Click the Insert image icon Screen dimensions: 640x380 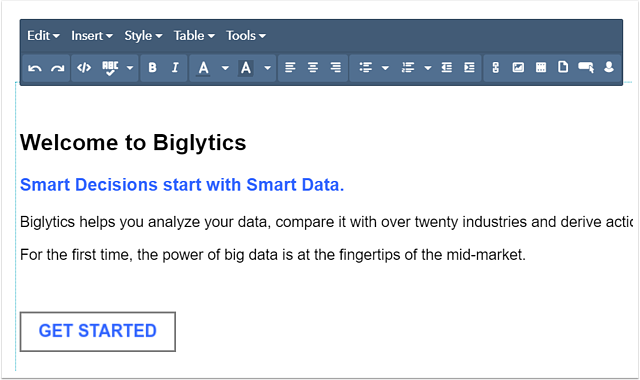click(518, 68)
